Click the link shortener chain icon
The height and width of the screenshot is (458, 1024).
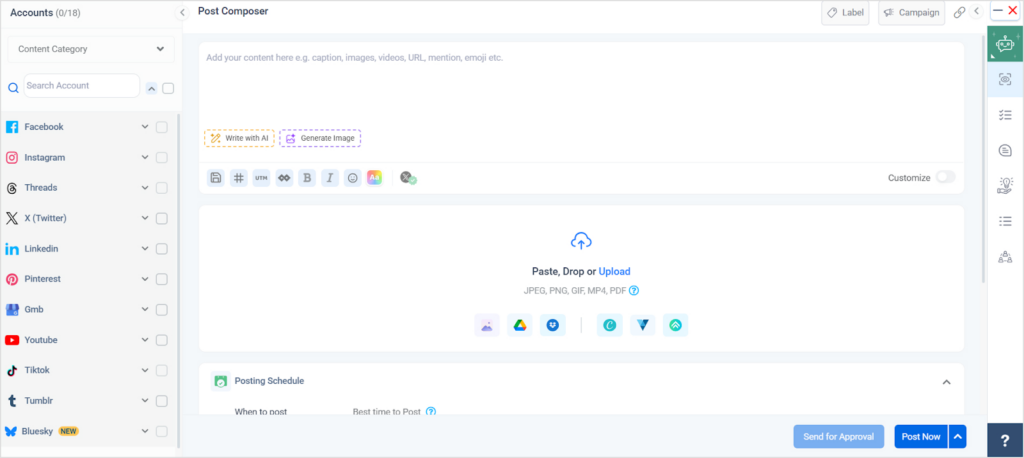(284, 178)
